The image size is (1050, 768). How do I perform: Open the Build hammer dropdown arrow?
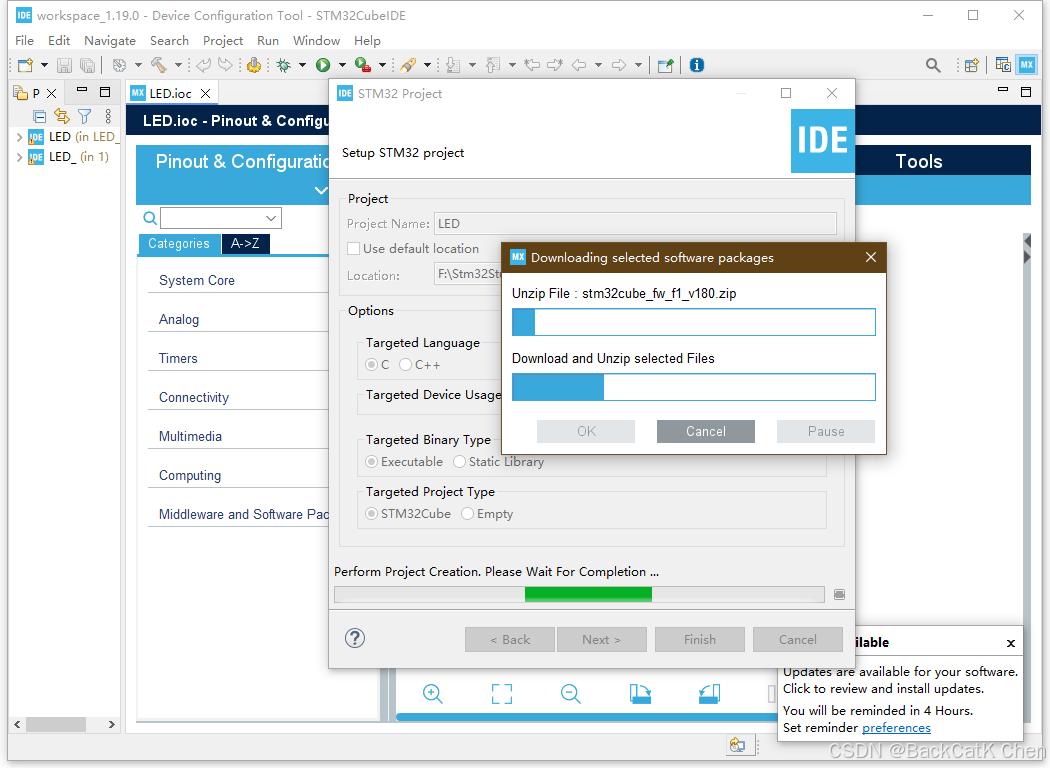178,65
